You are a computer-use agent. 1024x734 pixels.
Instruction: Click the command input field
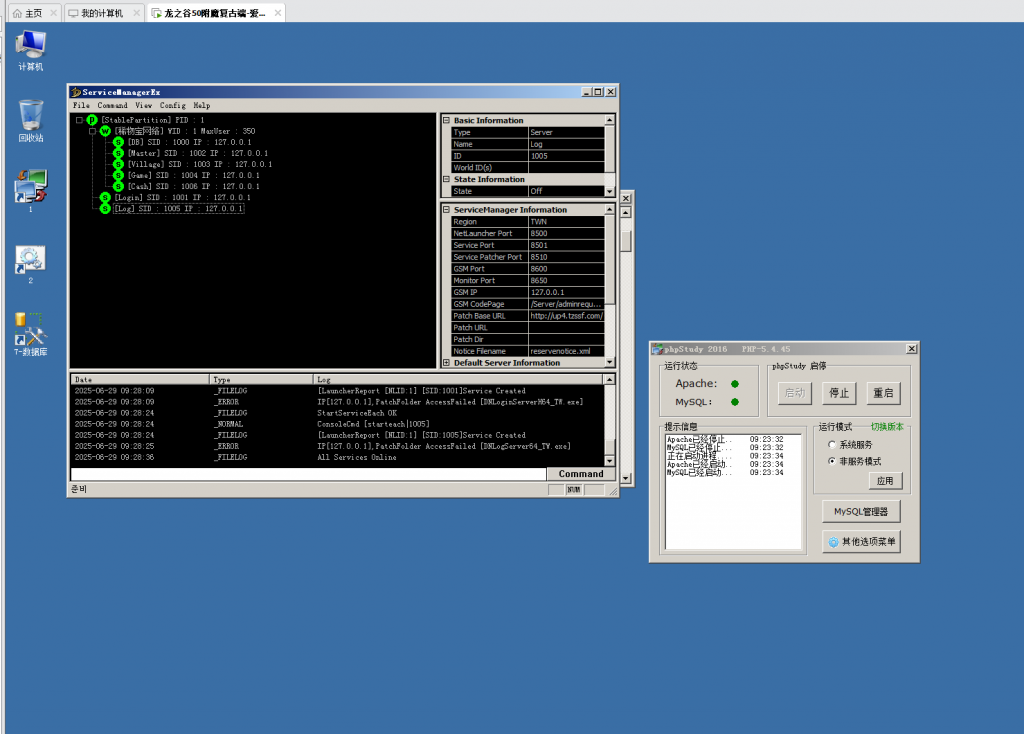[x=308, y=474]
